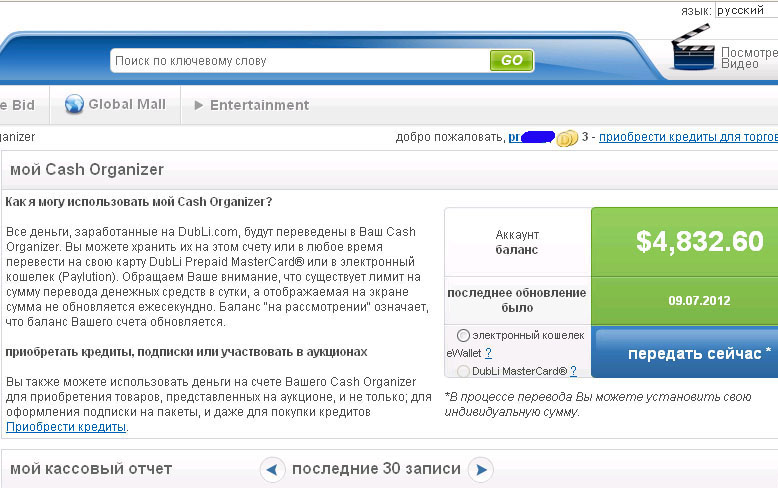Click the передать сейчас button
Image resolution: width=778 pixels, height=488 pixels.
pyautogui.click(x=687, y=353)
